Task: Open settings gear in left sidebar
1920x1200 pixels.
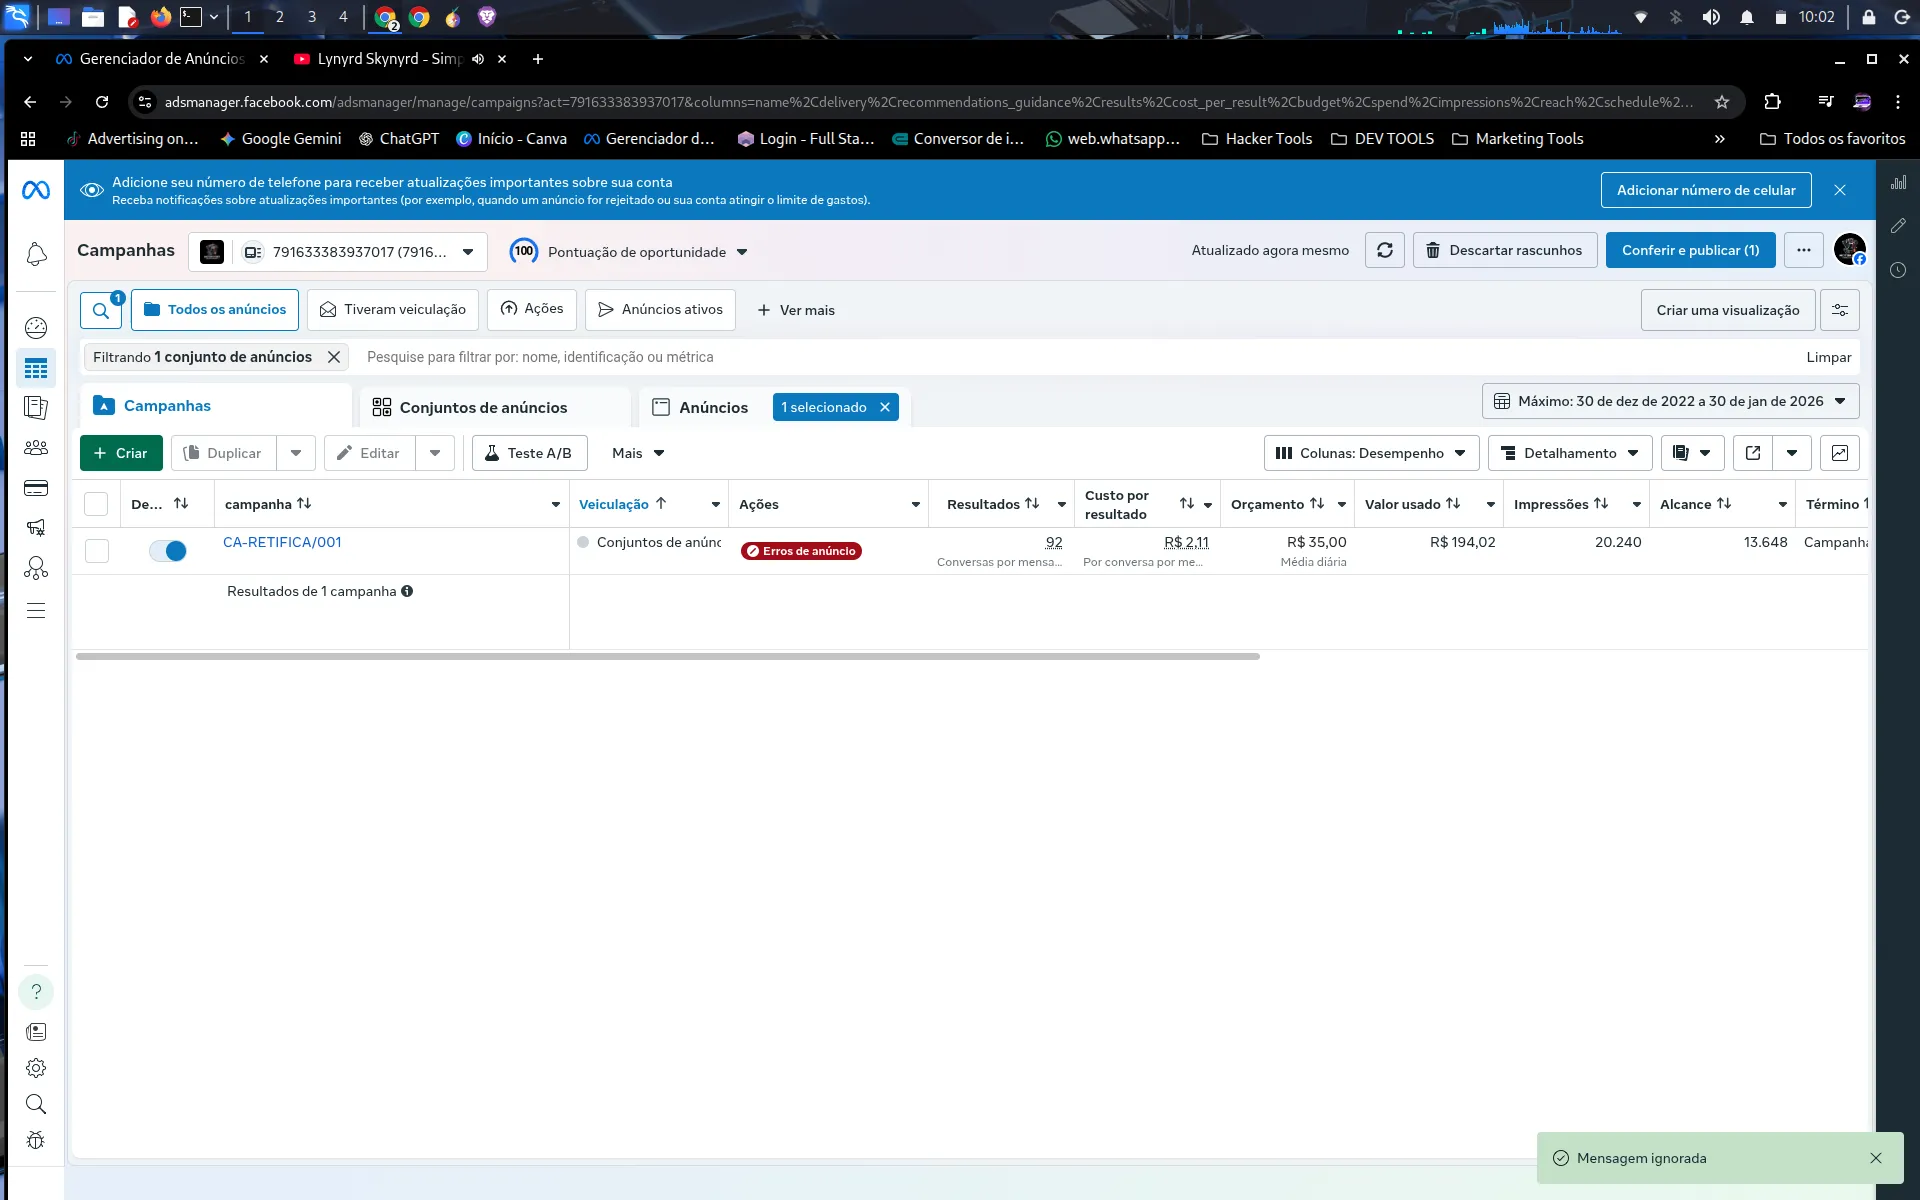Action: [x=36, y=1068]
